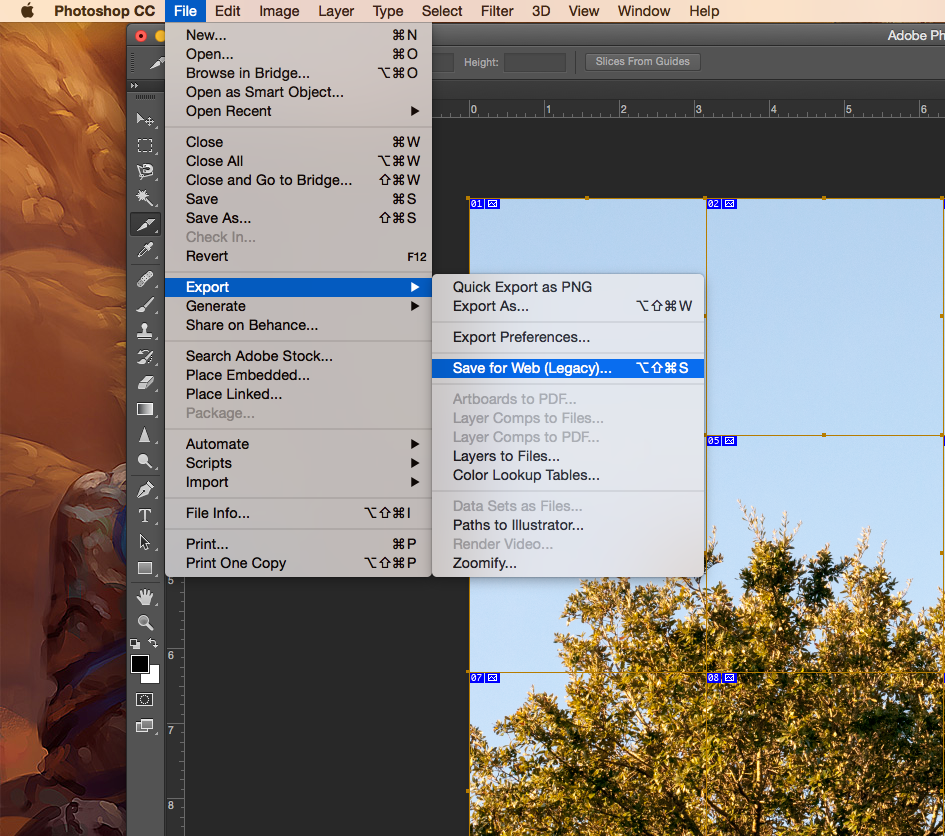This screenshot has width=945, height=836.
Task: Select the Zoom tool
Action: 145,622
